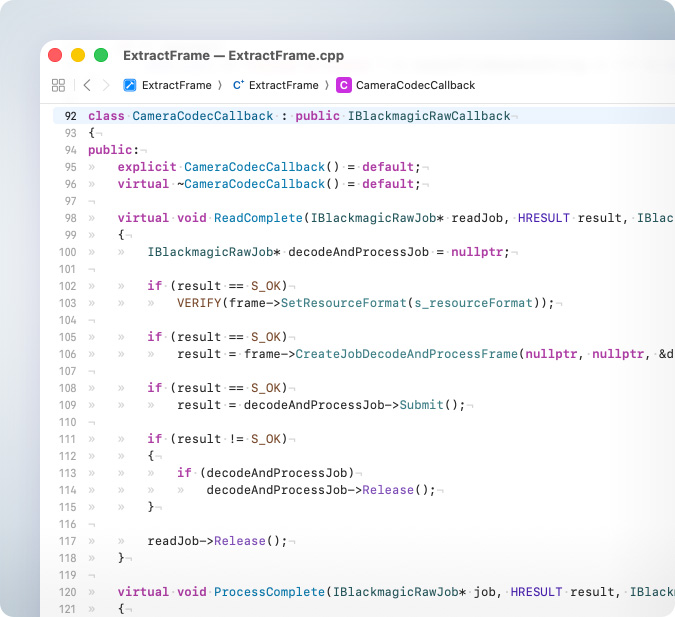Click IBlackmagicRawCallback on line 92
Viewport: 675px width, 617px height.
click(x=429, y=116)
